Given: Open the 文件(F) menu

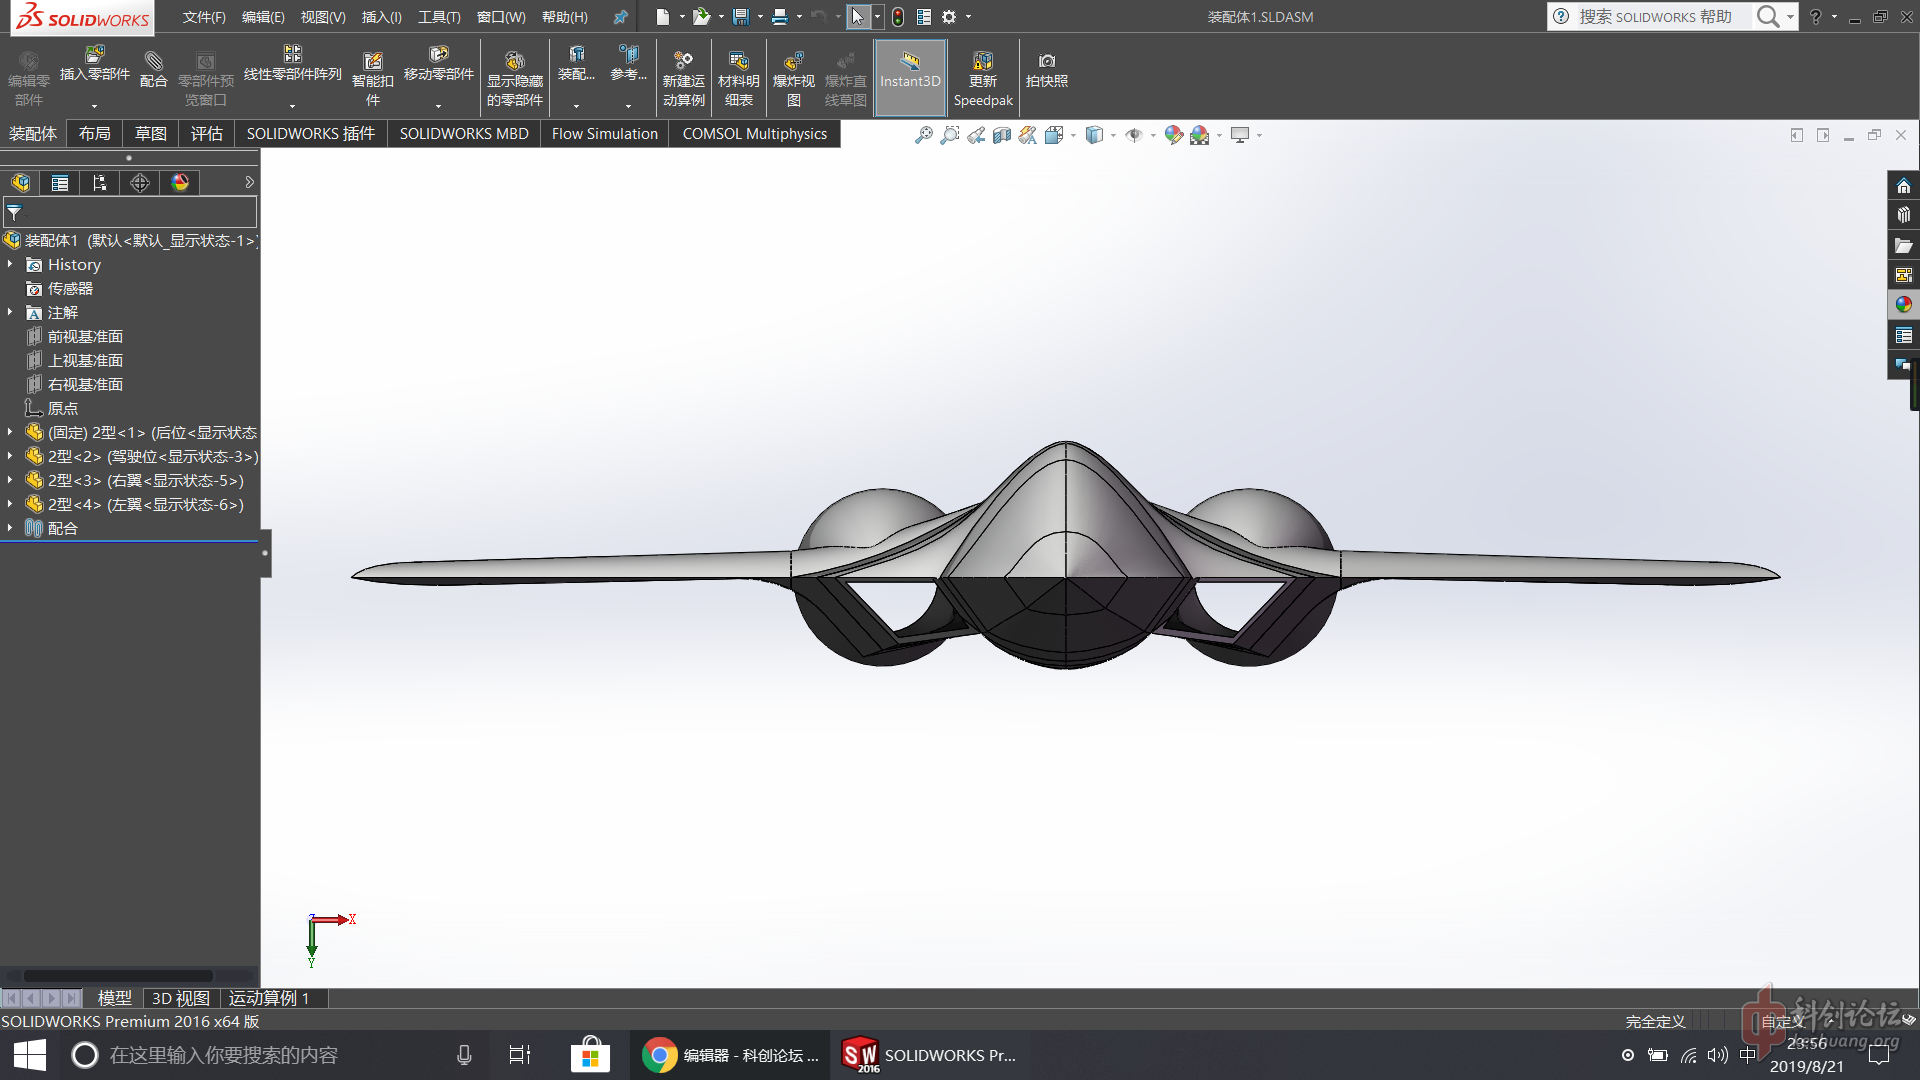Looking at the screenshot, I should [x=204, y=17].
